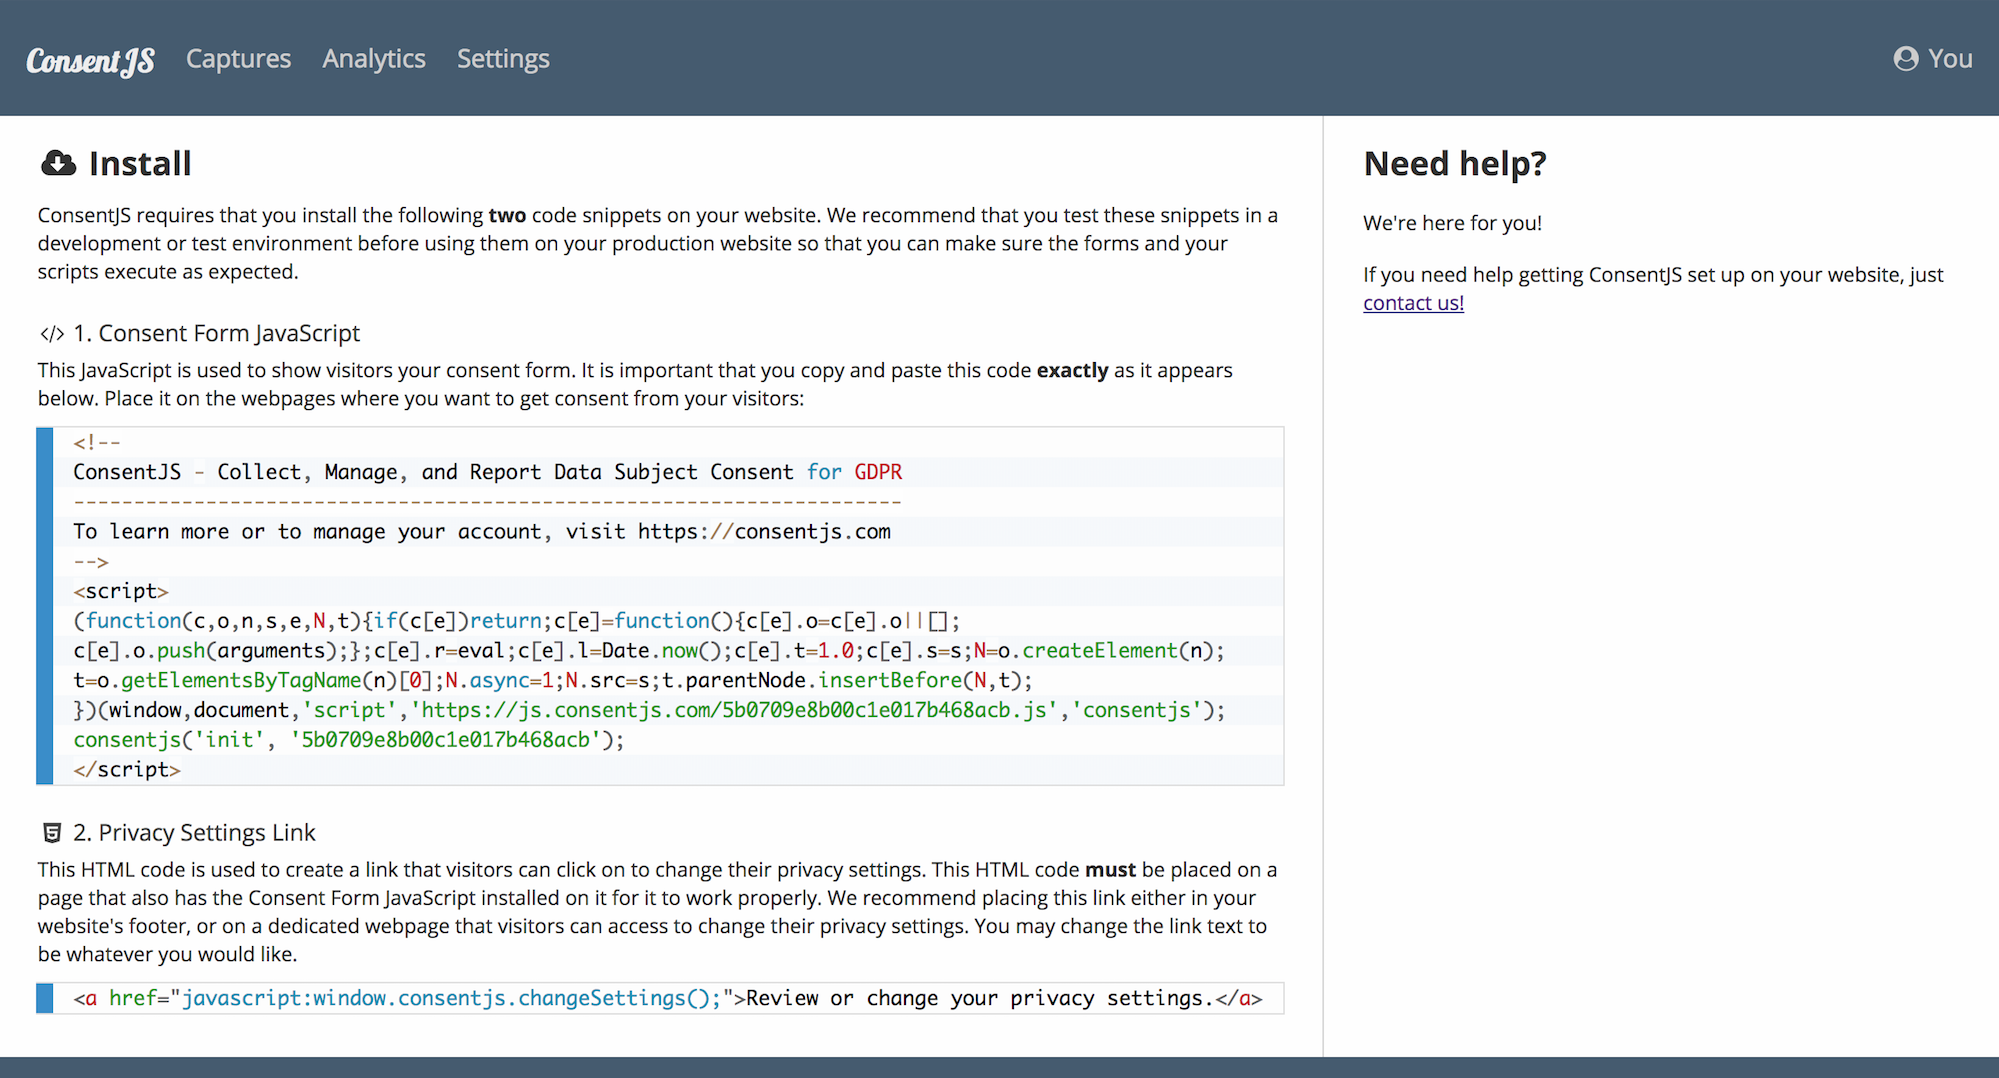
Task: Click the code brackets icon beside Consent Form JavaScript
Action: [x=52, y=334]
